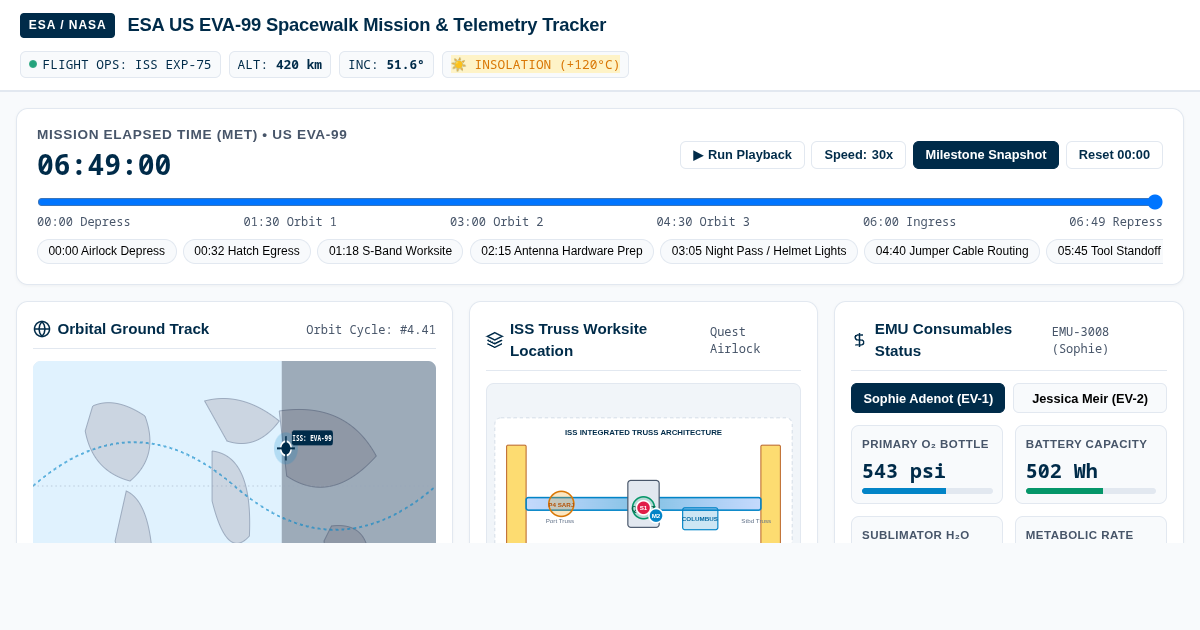
Task: Click the ISS: EVA-99 label on the map
Action: [312, 438]
